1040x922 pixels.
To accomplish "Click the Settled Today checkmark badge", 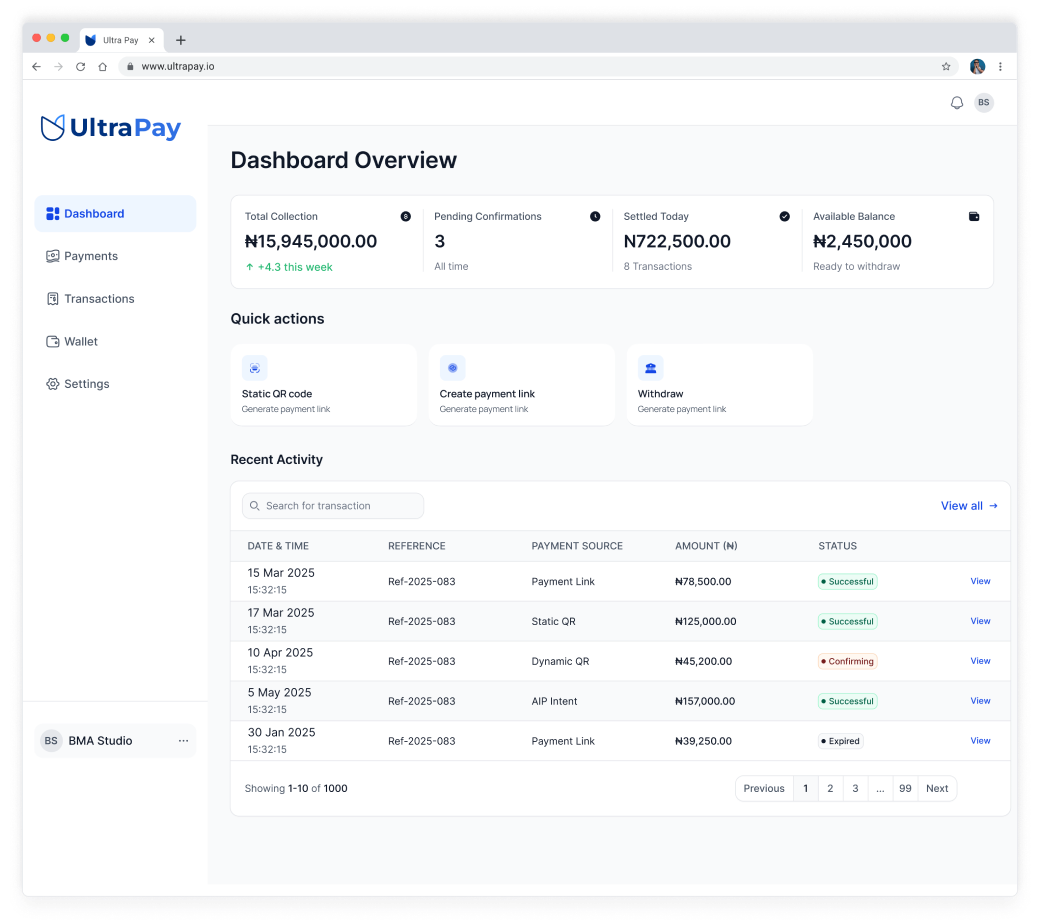I will (784, 216).
